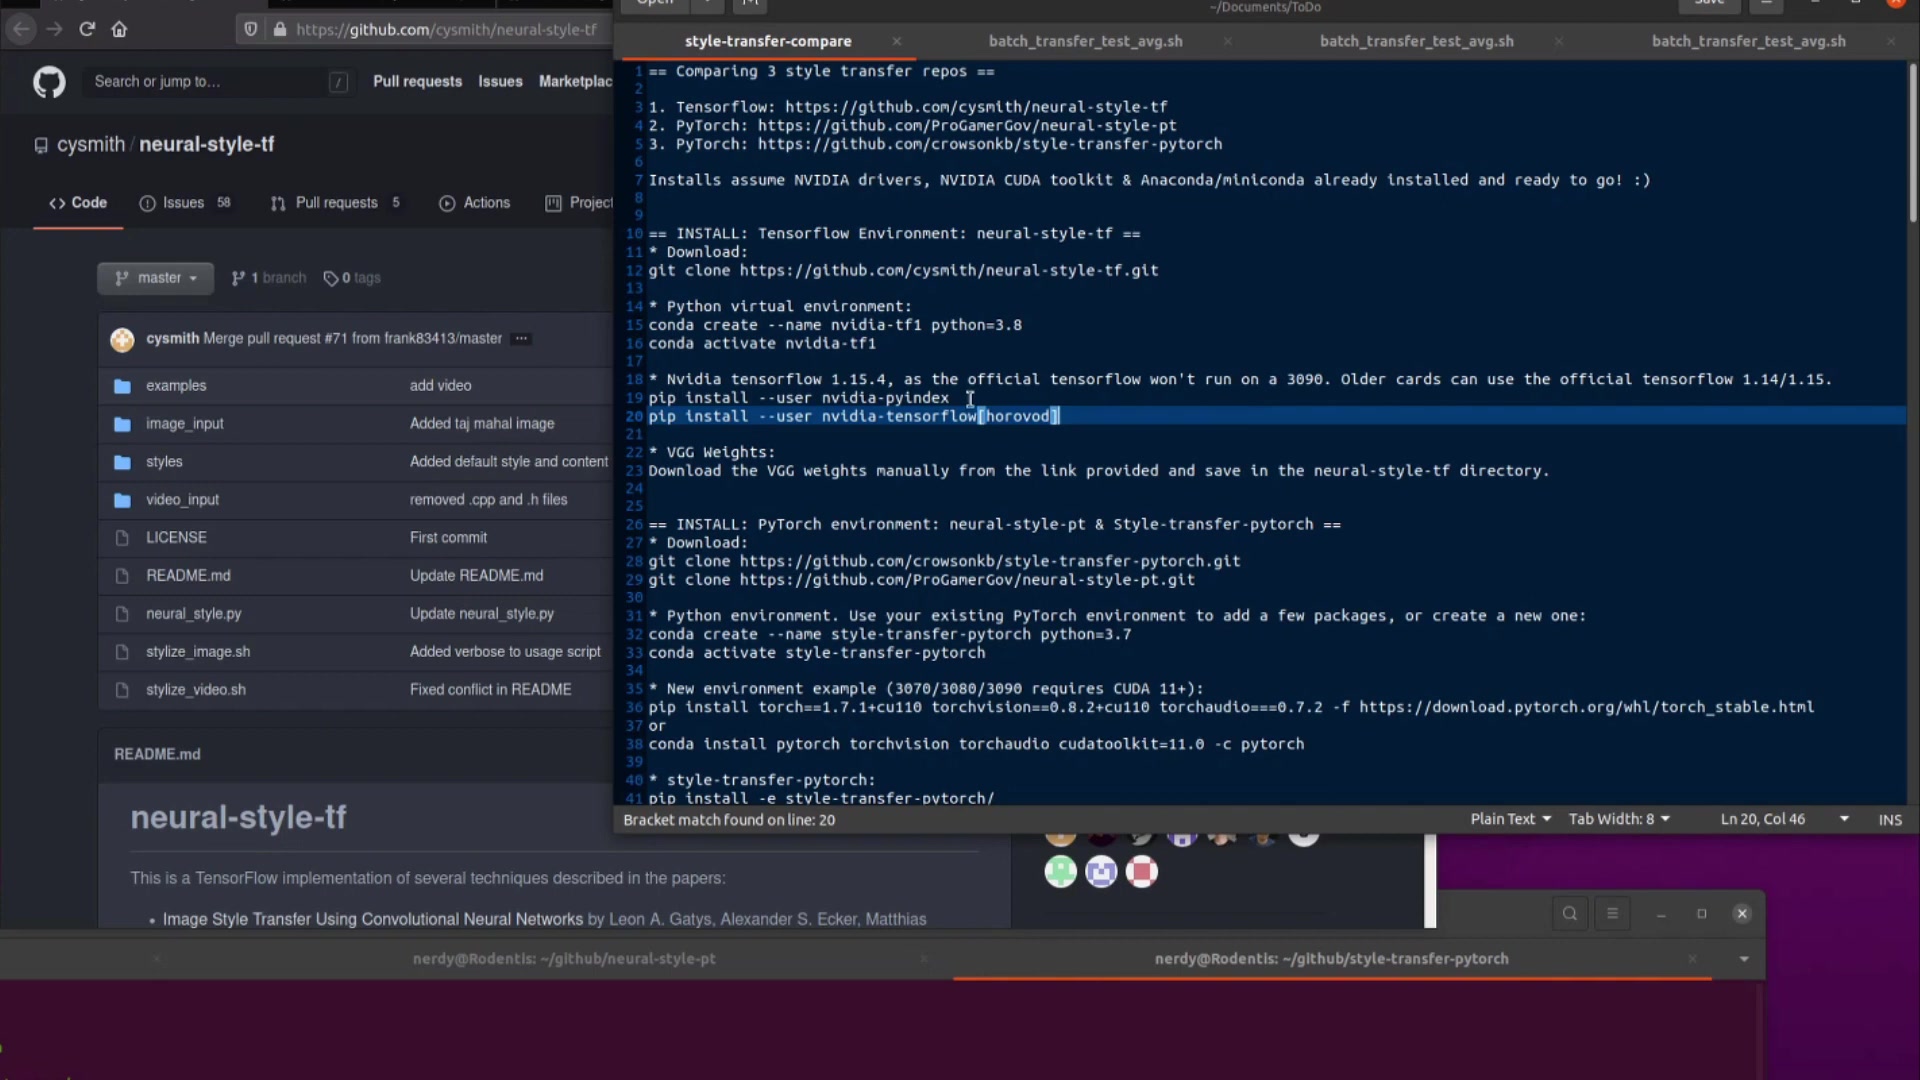The height and width of the screenshot is (1080, 1920).
Task: Switch to style-transfer-pytorch terminal tab
Action: point(1331,958)
